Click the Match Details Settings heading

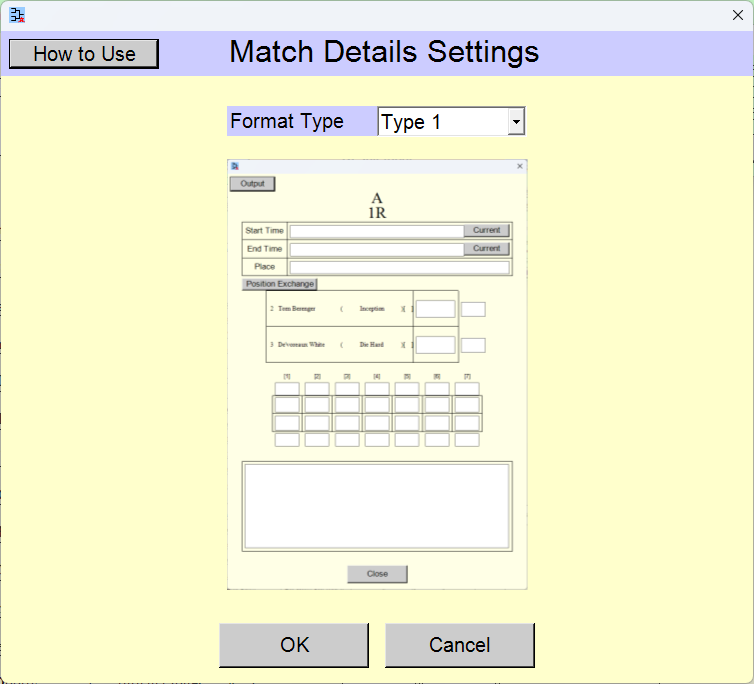pos(384,52)
